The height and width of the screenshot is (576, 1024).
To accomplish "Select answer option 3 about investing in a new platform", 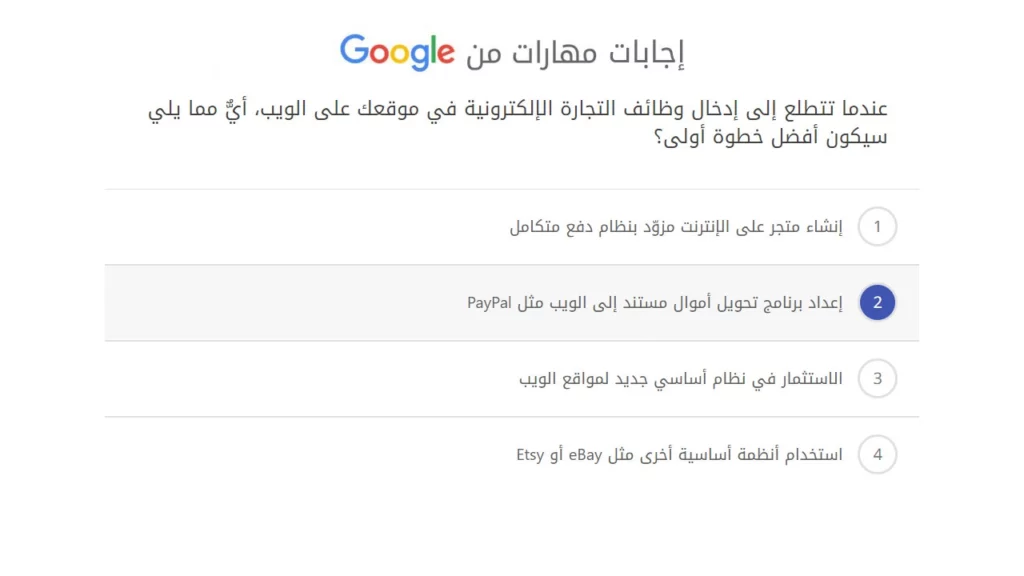I will click(700, 378).
